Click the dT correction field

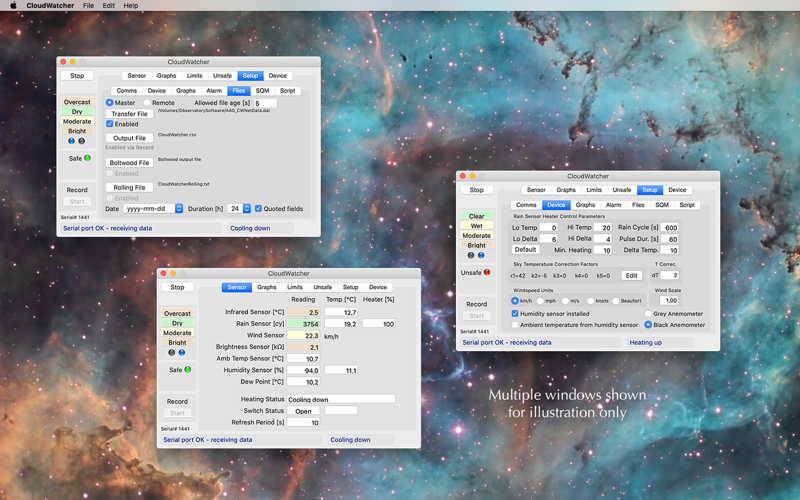pos(670,276)
